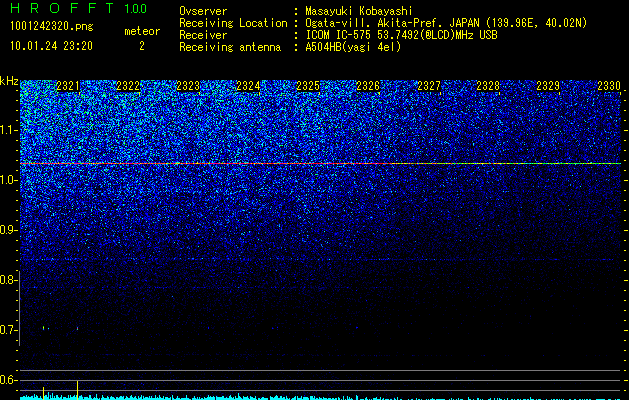Screen dimensions: 629x400
Task: Click the yellow meteor marker below 2321
Action: click(x=77, y=390)
